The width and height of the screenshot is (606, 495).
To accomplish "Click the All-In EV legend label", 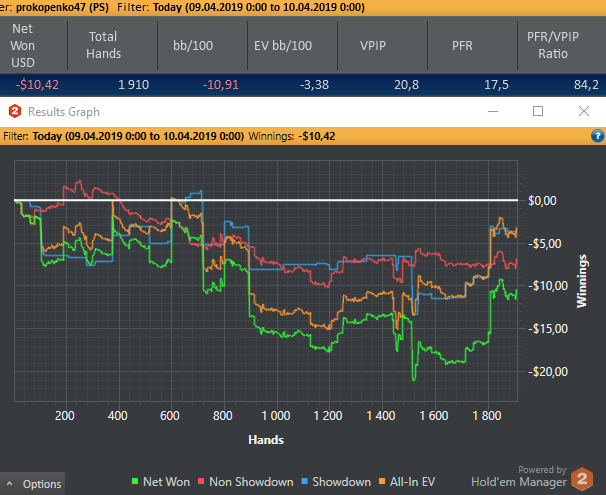I will pos(412,482).
